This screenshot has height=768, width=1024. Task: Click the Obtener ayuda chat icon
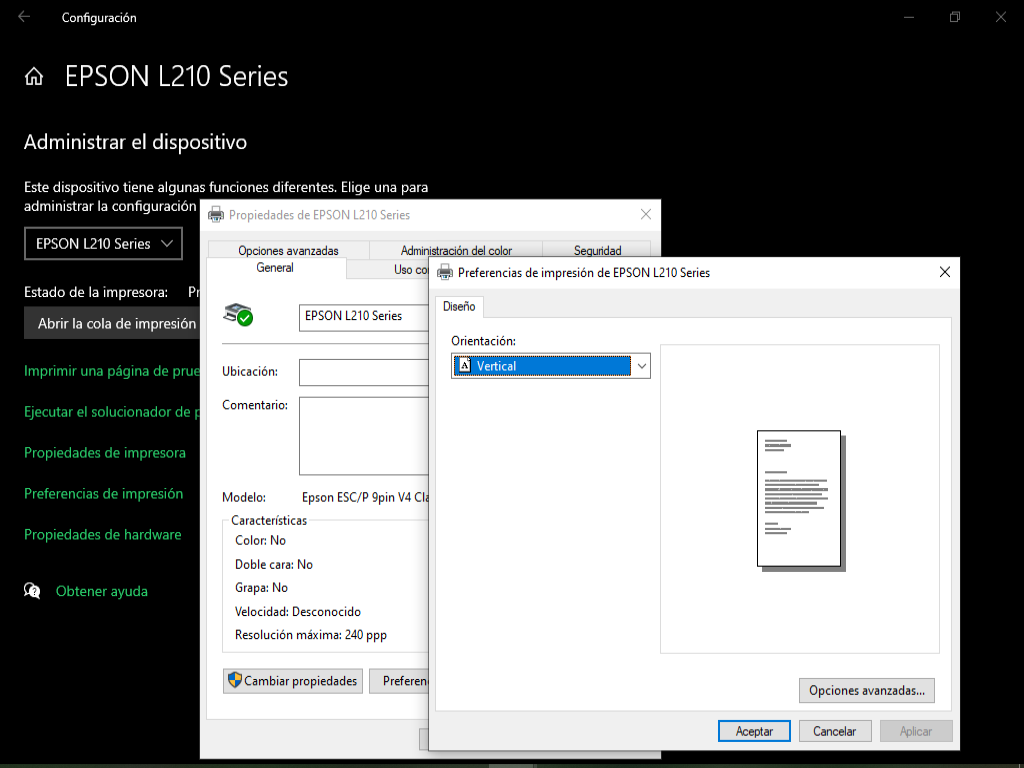coord(32,591)
